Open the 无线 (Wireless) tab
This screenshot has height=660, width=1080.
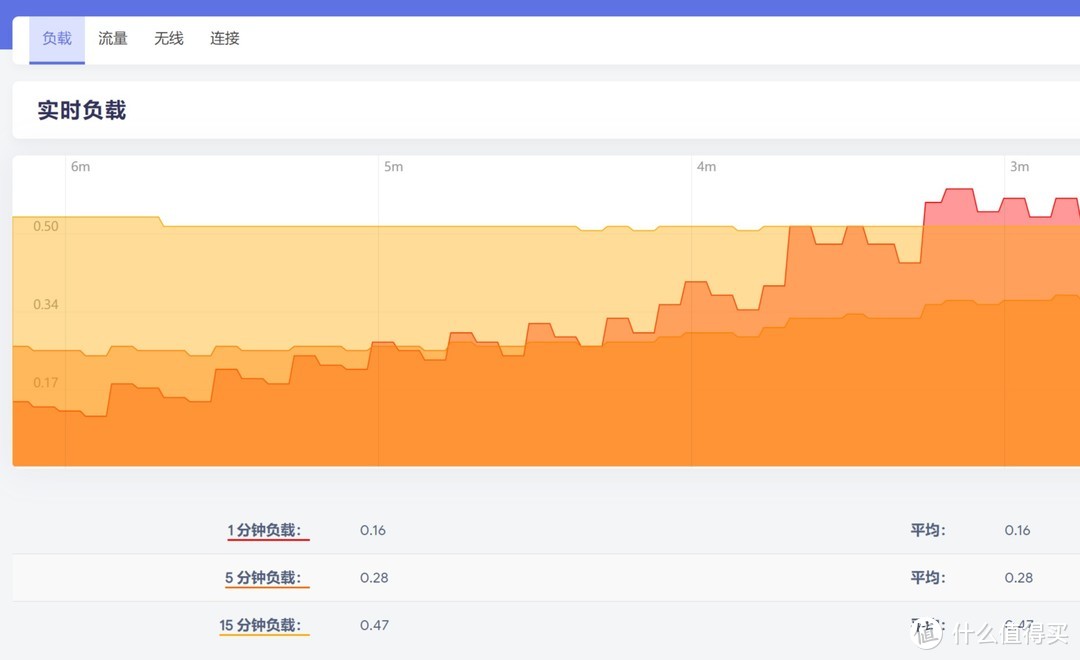pos(168,38)
